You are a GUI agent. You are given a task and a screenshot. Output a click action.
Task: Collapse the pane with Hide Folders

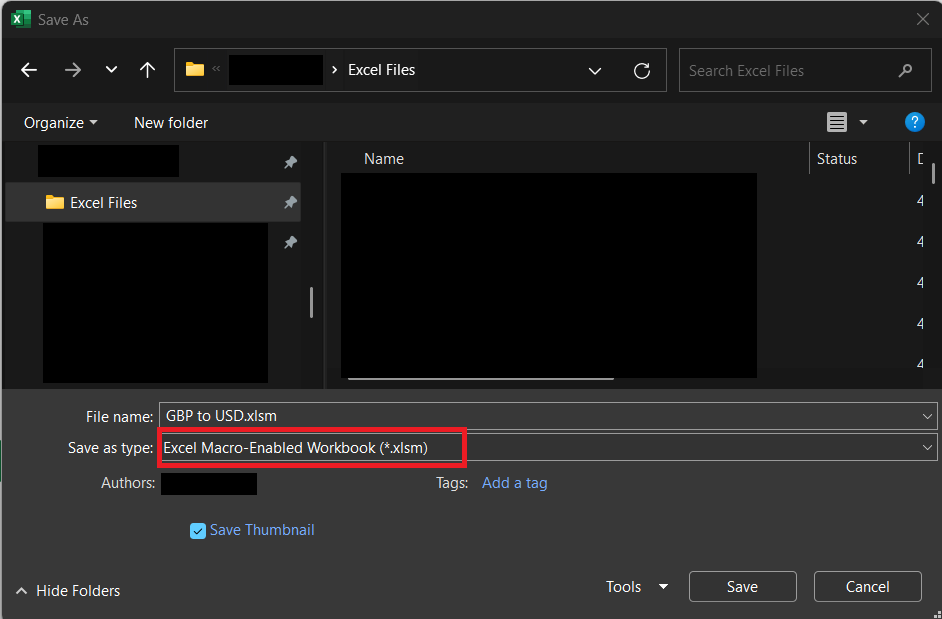coord(68,591)
